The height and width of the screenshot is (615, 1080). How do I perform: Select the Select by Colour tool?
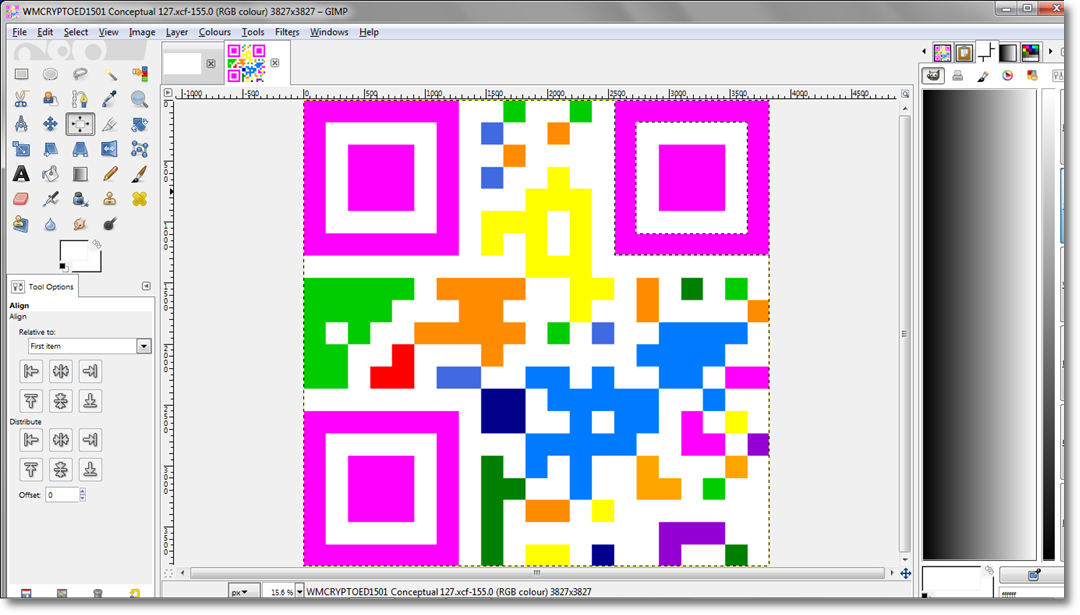click(x=139, y=74)
